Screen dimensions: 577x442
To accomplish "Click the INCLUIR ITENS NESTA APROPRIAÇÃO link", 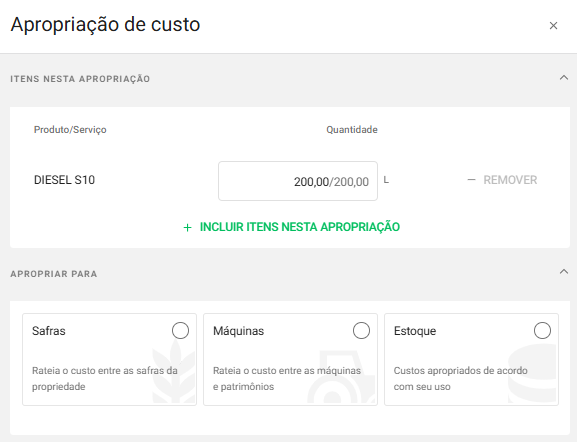I will [x=300, y=227].
